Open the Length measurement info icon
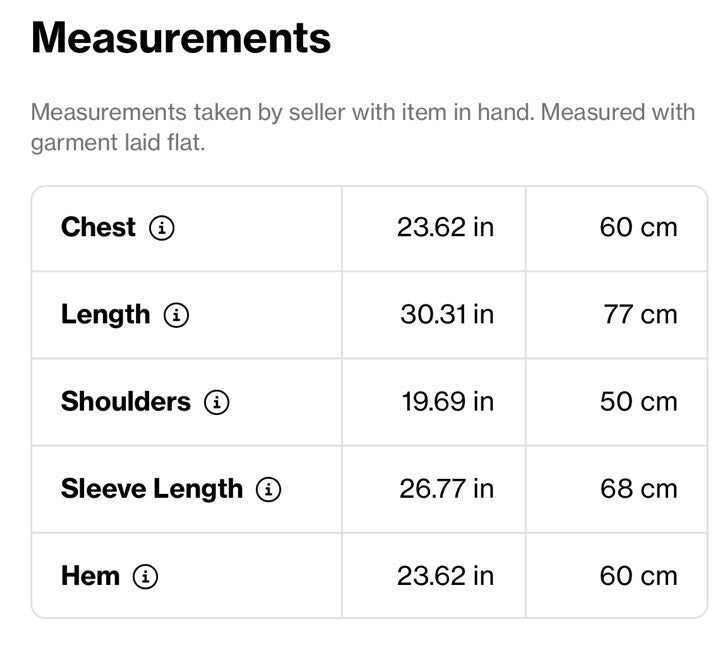Viewport: 718px width, 660px height. 176,315
